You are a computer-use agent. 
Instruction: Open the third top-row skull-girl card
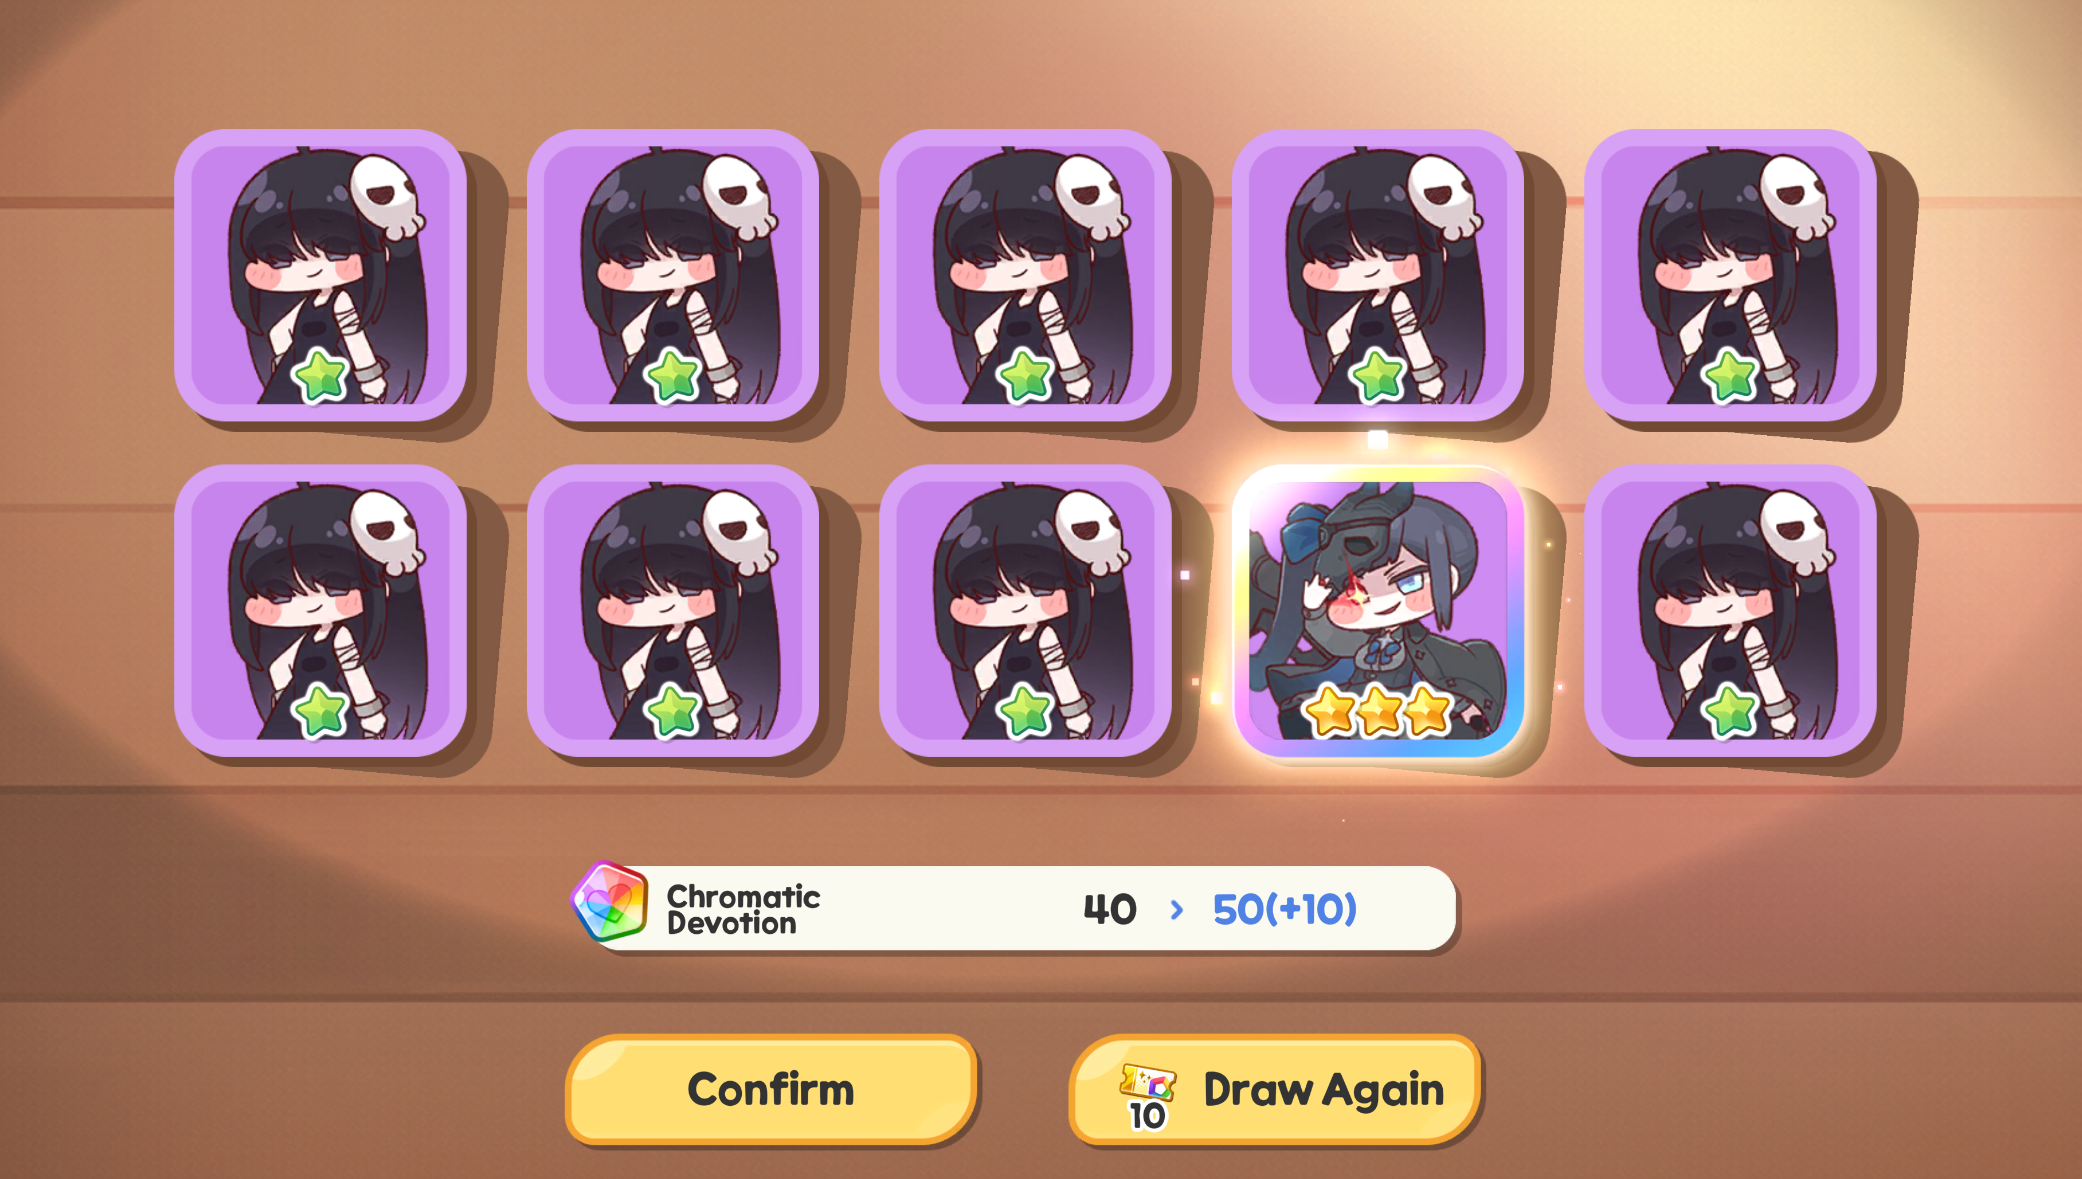click(x=1025, y=276)
